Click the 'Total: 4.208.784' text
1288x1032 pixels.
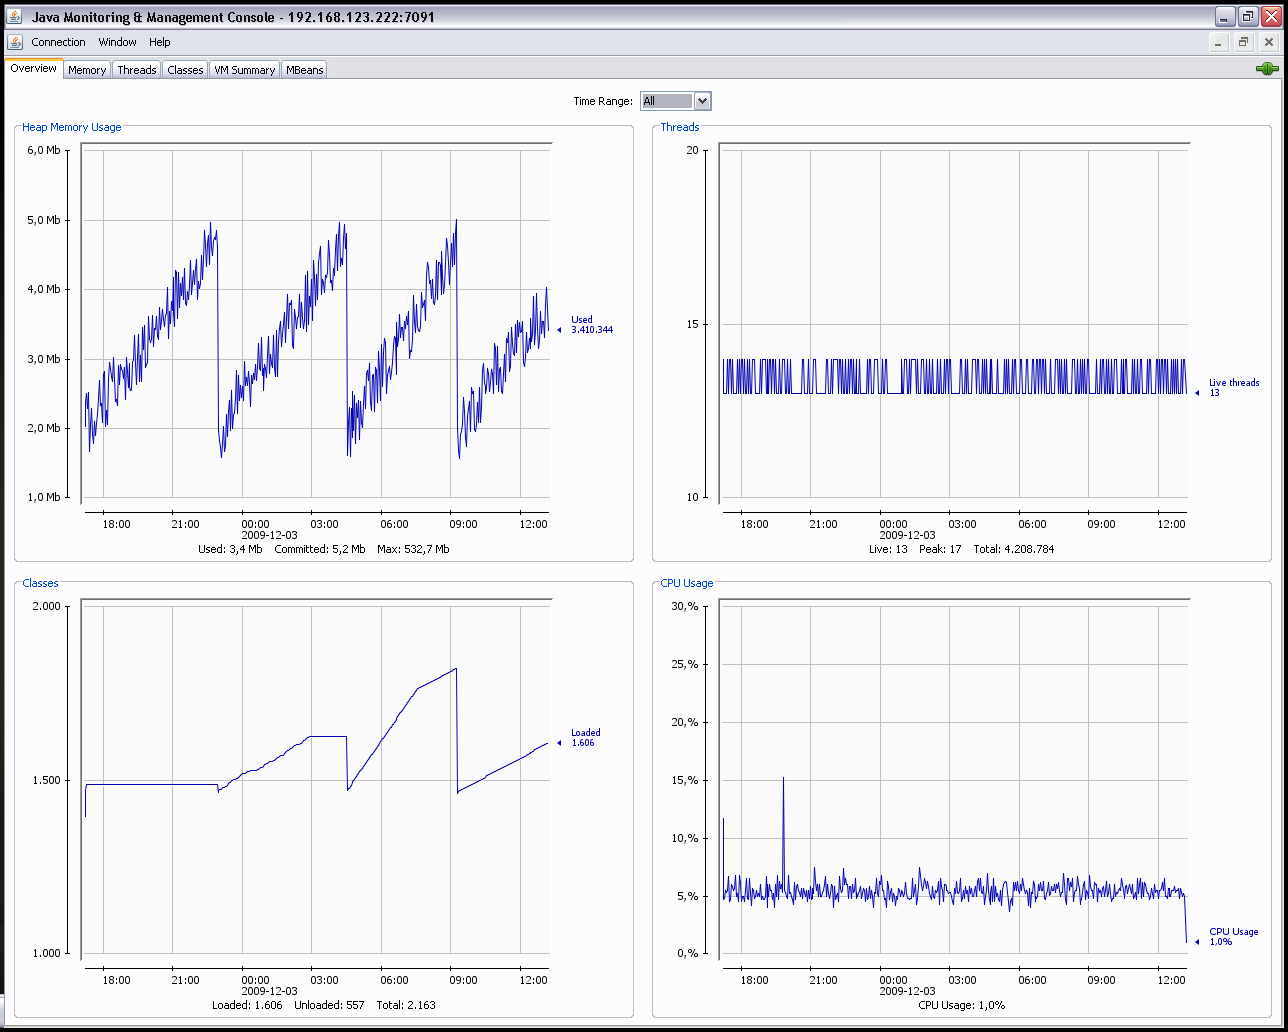click(x=1013, y=549)
